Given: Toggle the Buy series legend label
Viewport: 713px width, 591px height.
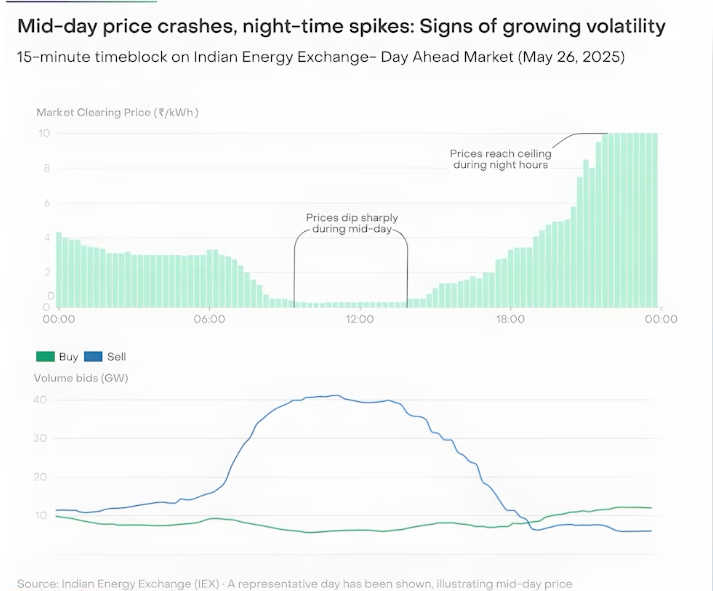Looking at the screenshot, I should coord(68,356).
